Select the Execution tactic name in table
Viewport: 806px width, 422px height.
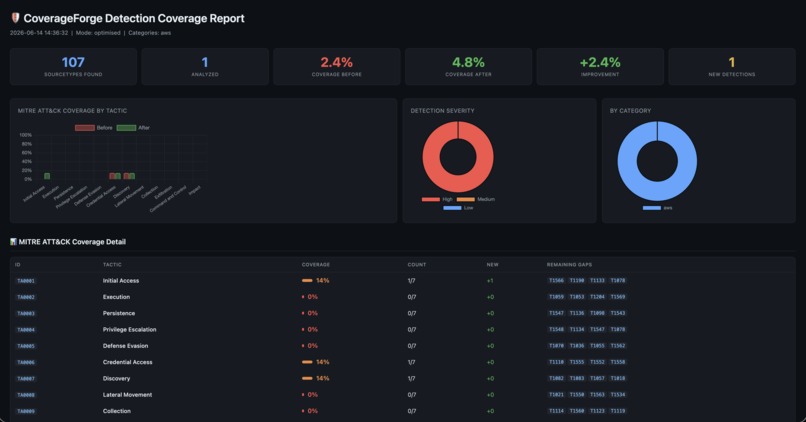[x=116, y=297]
